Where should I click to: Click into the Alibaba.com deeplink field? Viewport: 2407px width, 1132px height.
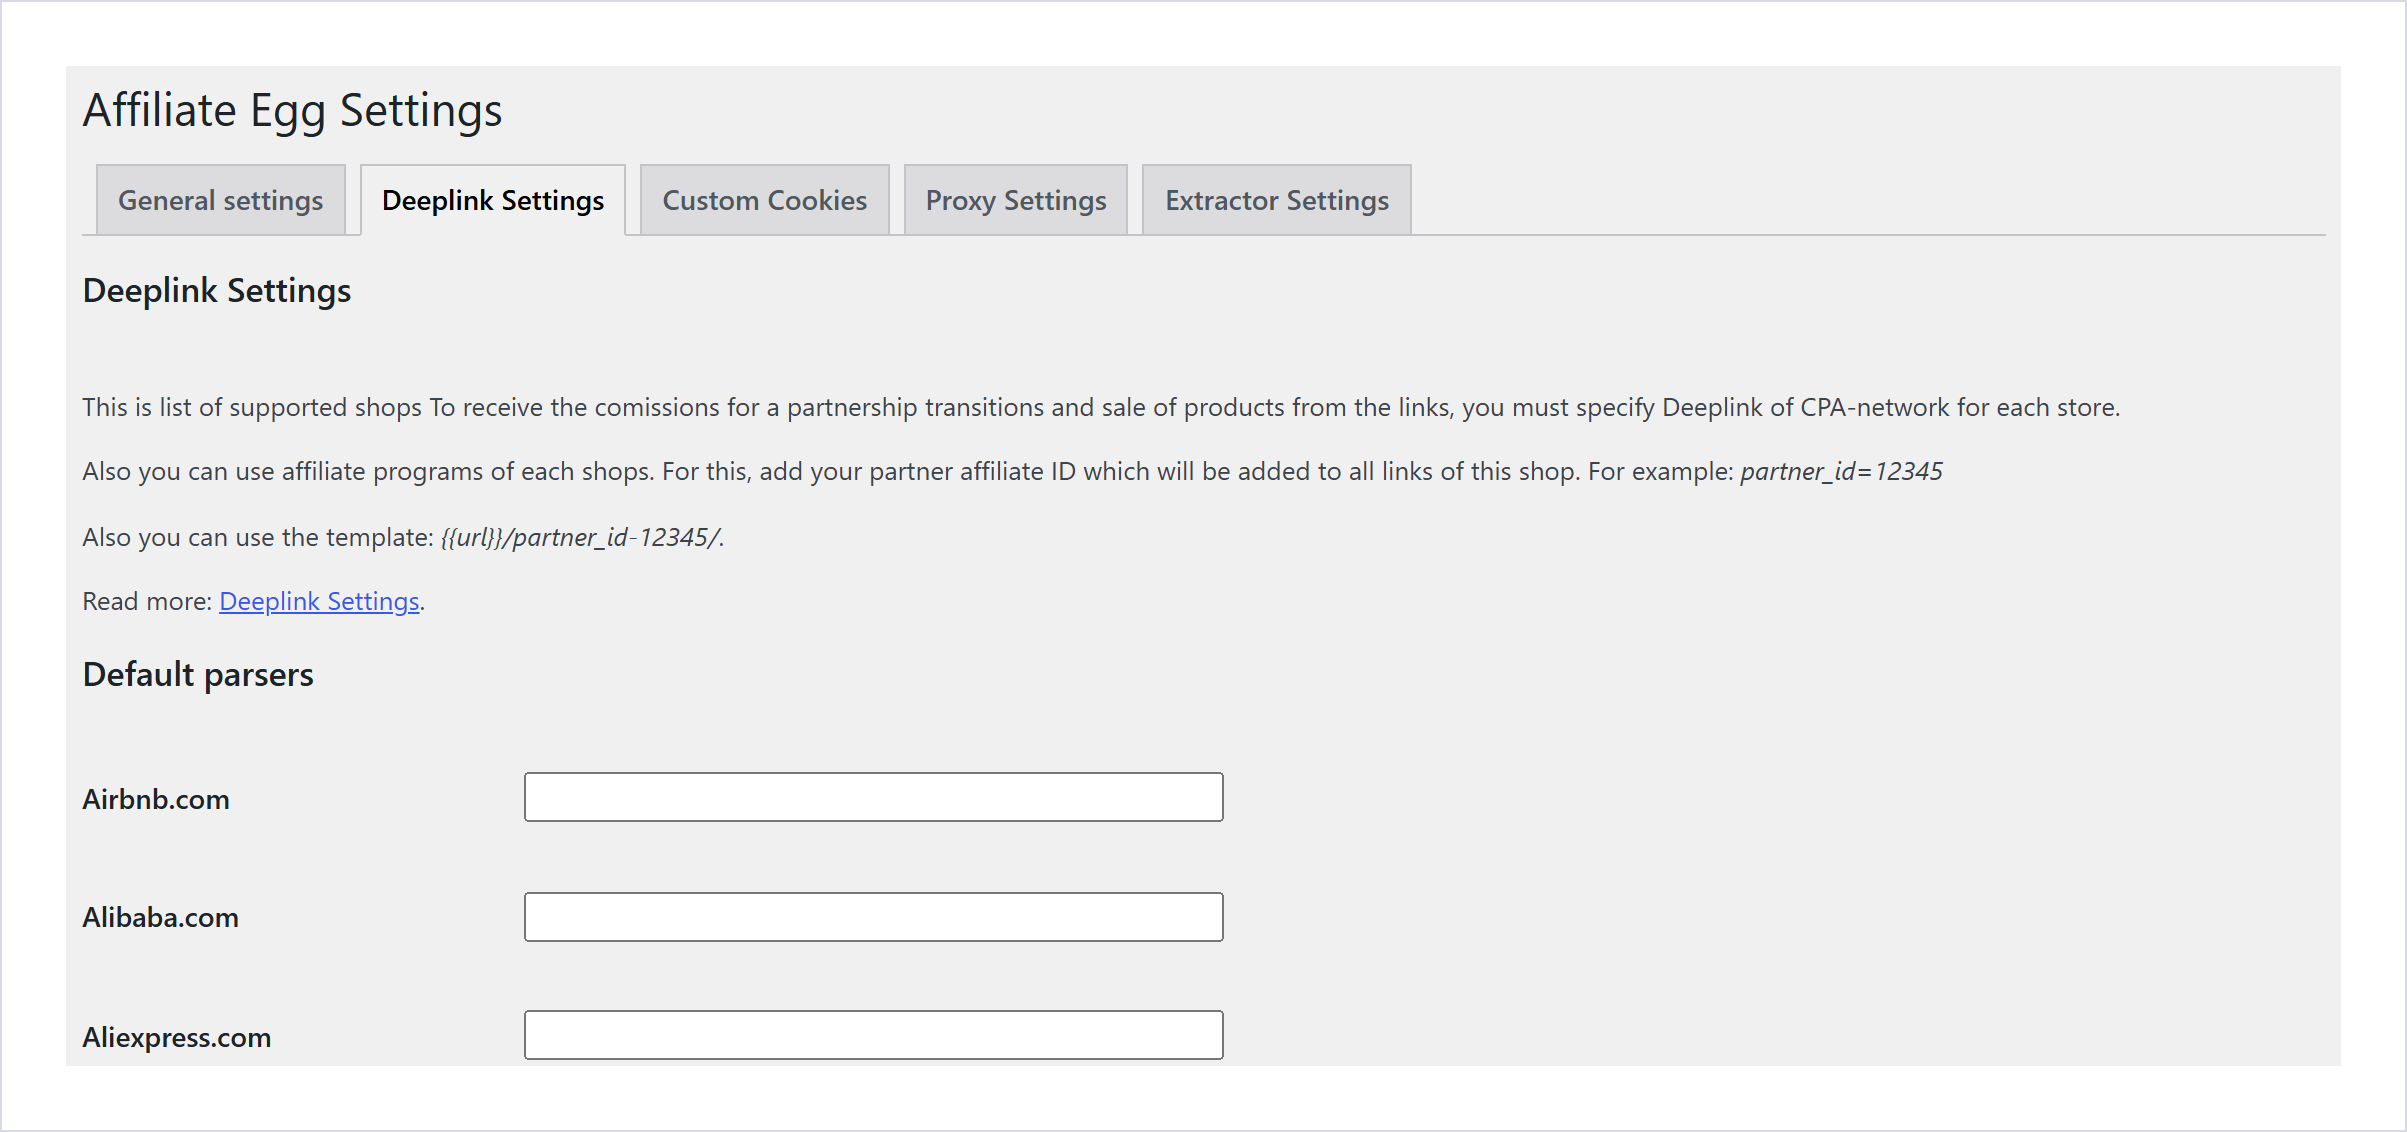coord(874,917)
